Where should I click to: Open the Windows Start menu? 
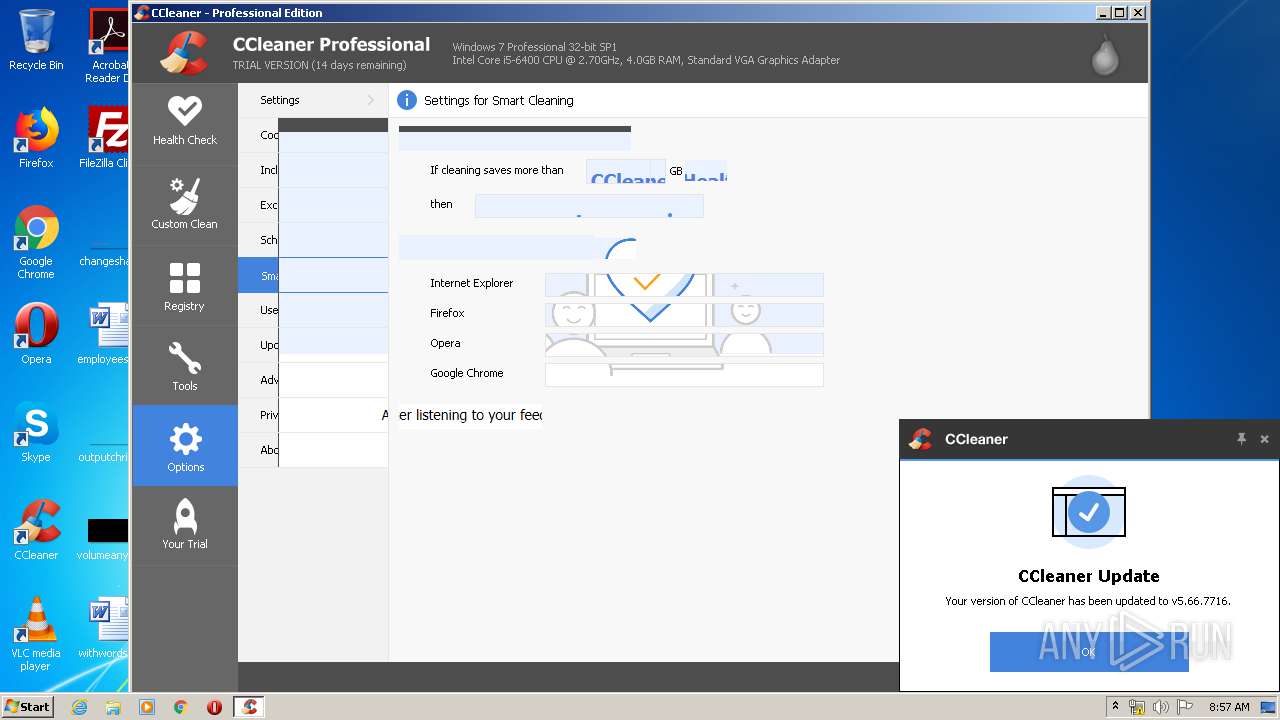pyautogui.click(x=28, y=707)
